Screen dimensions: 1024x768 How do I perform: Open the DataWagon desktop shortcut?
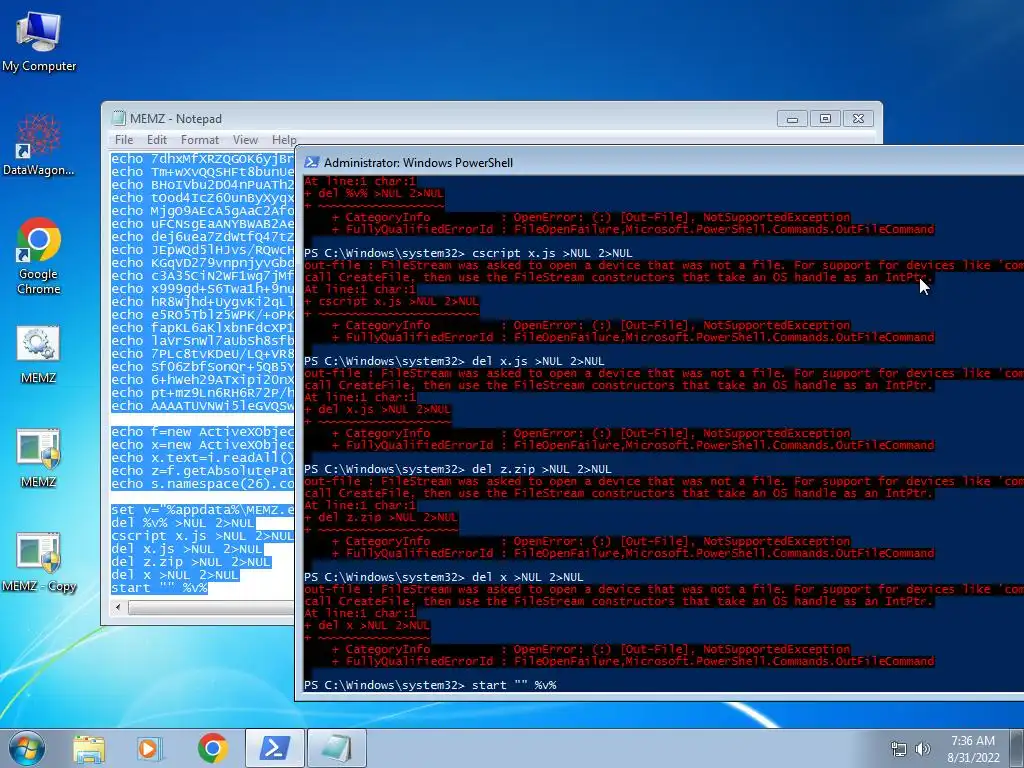(39, 145)
